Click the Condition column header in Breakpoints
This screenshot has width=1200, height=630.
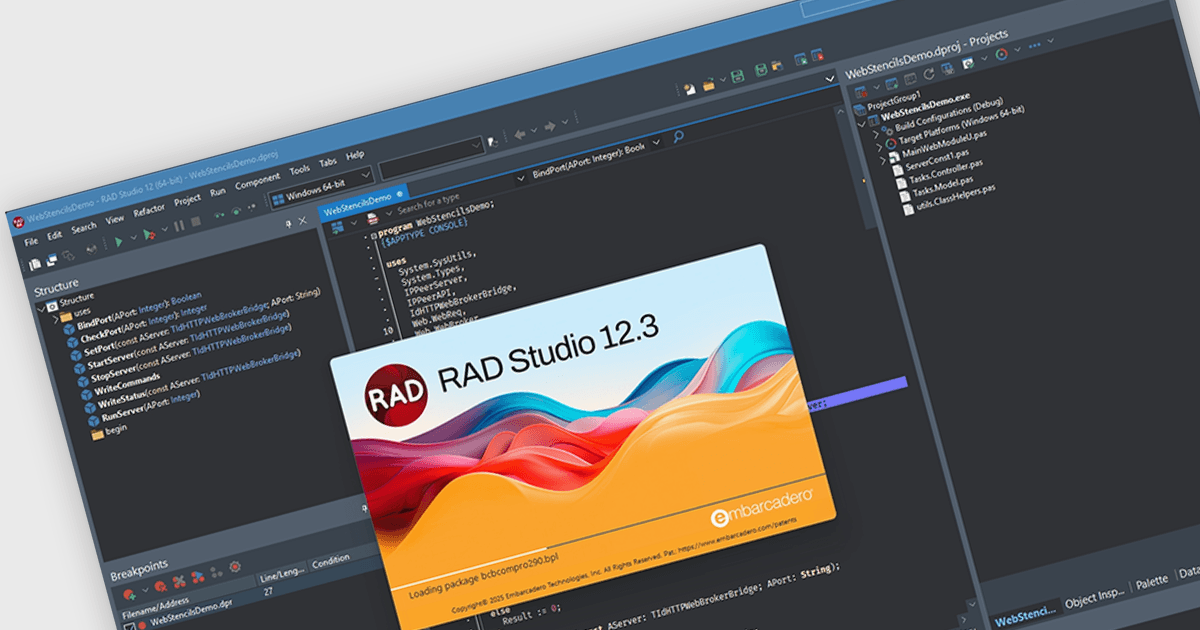pos(330,561)
